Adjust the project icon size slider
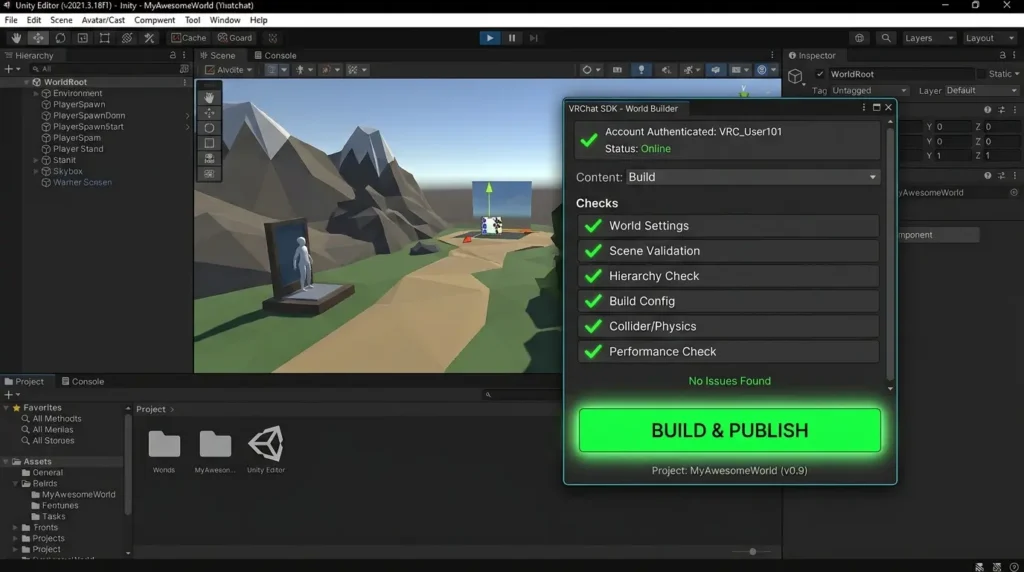 coord(752,552)
